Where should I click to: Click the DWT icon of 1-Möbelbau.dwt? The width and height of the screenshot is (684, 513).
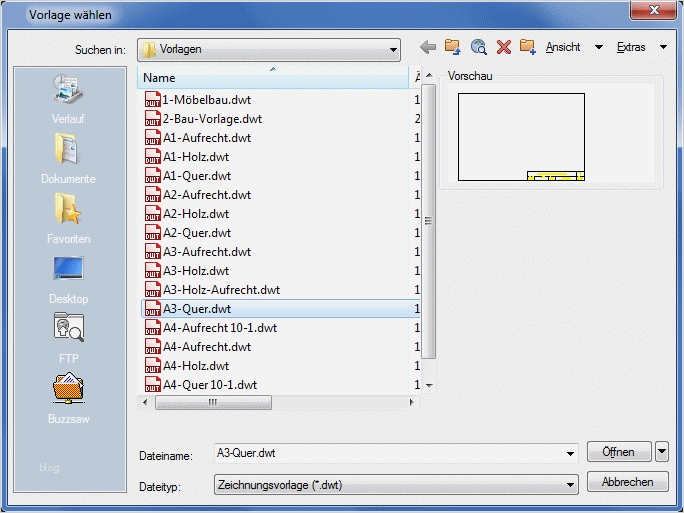(153, 99)
